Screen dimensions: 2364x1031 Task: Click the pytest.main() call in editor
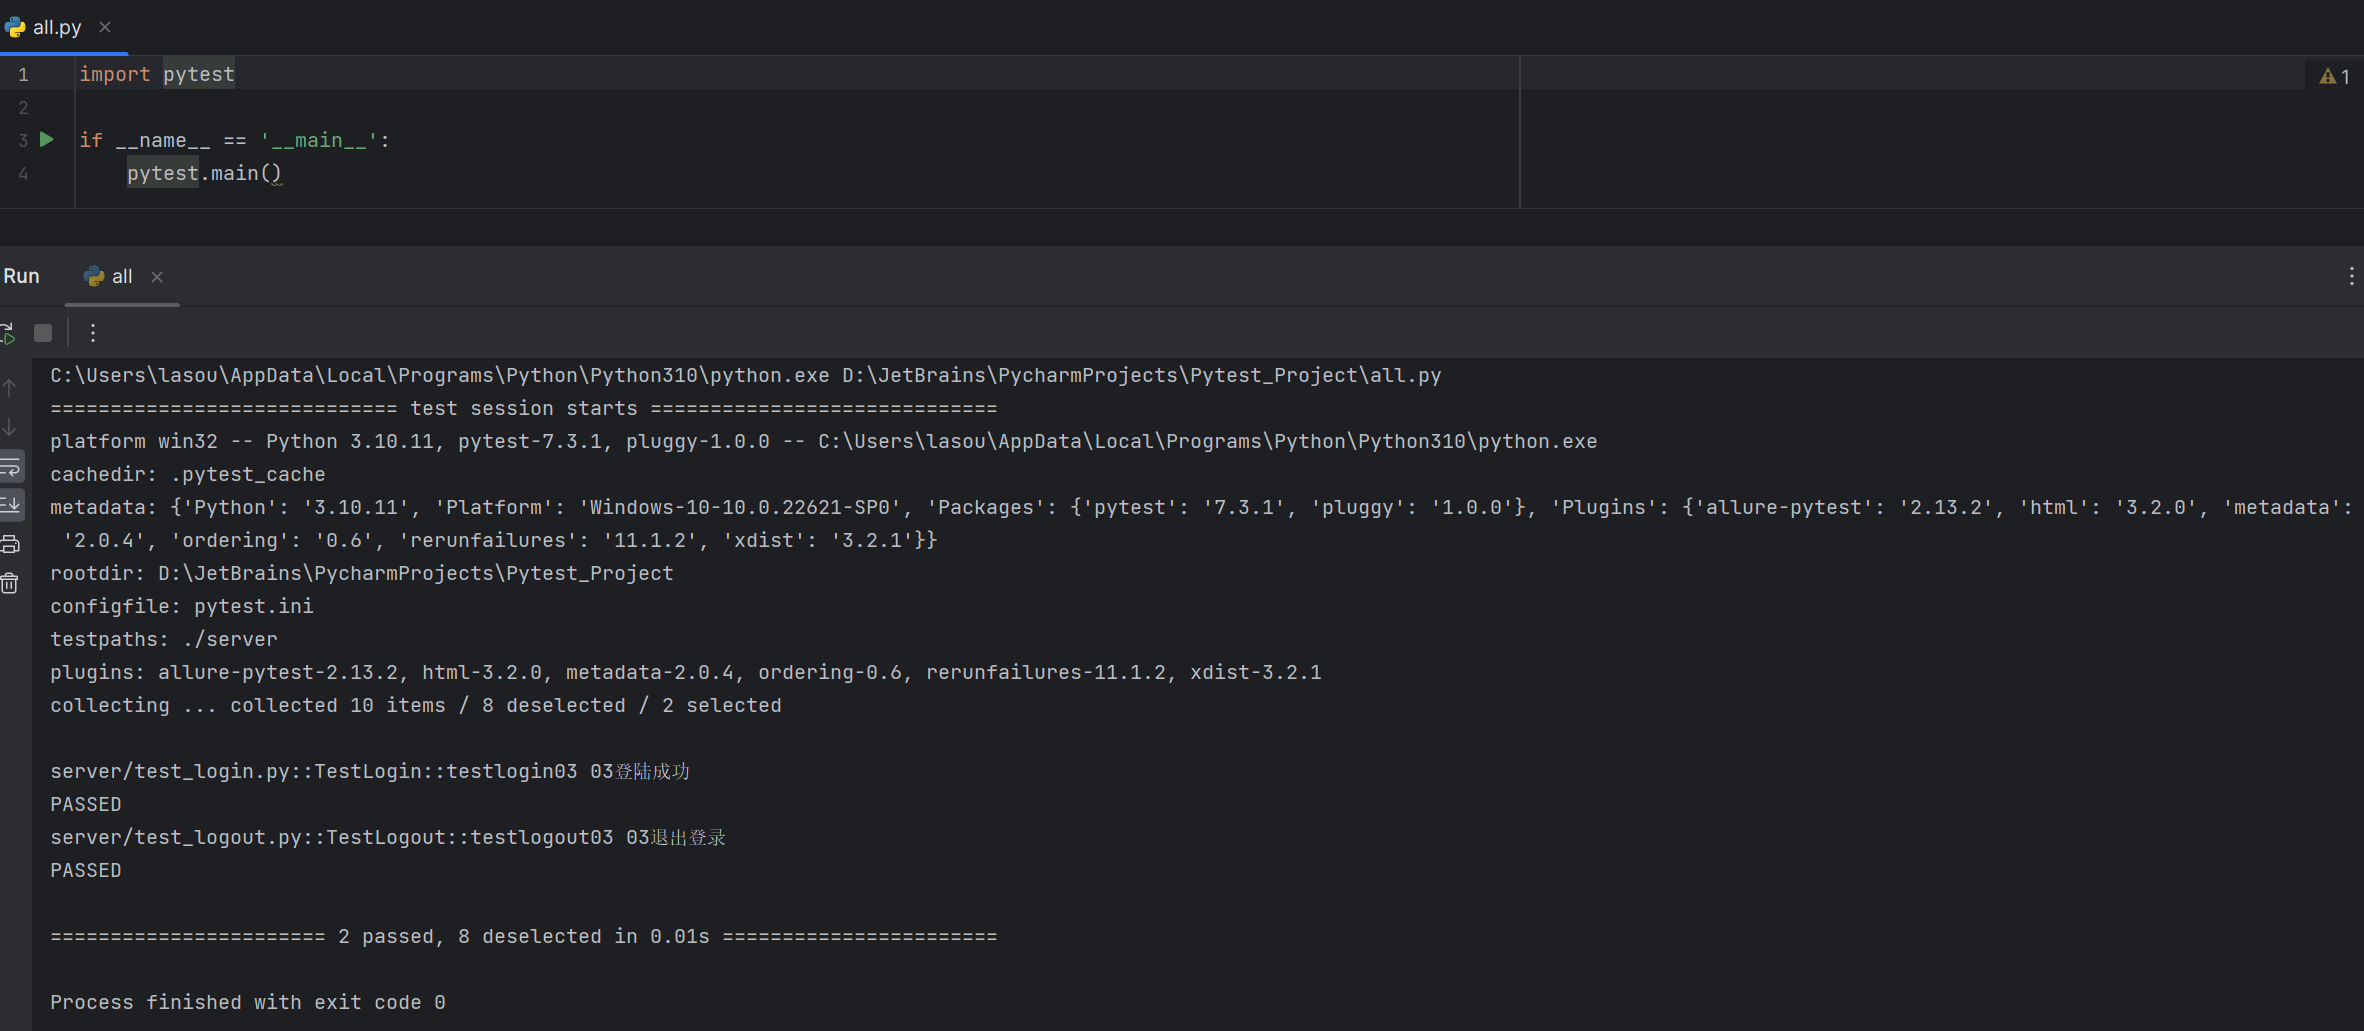tap(204, 174)
